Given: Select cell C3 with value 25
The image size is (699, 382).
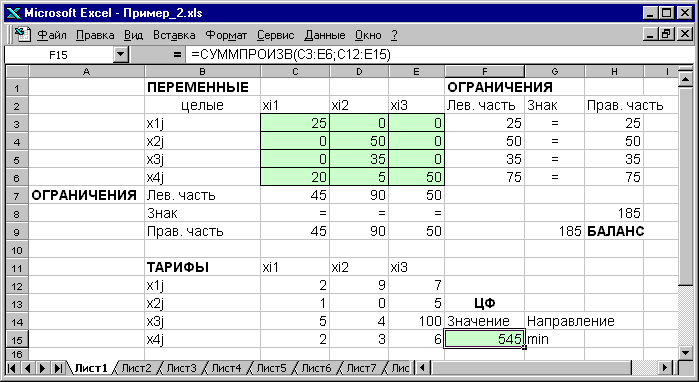Looking at the screenshot, I should tap(295, 123).
